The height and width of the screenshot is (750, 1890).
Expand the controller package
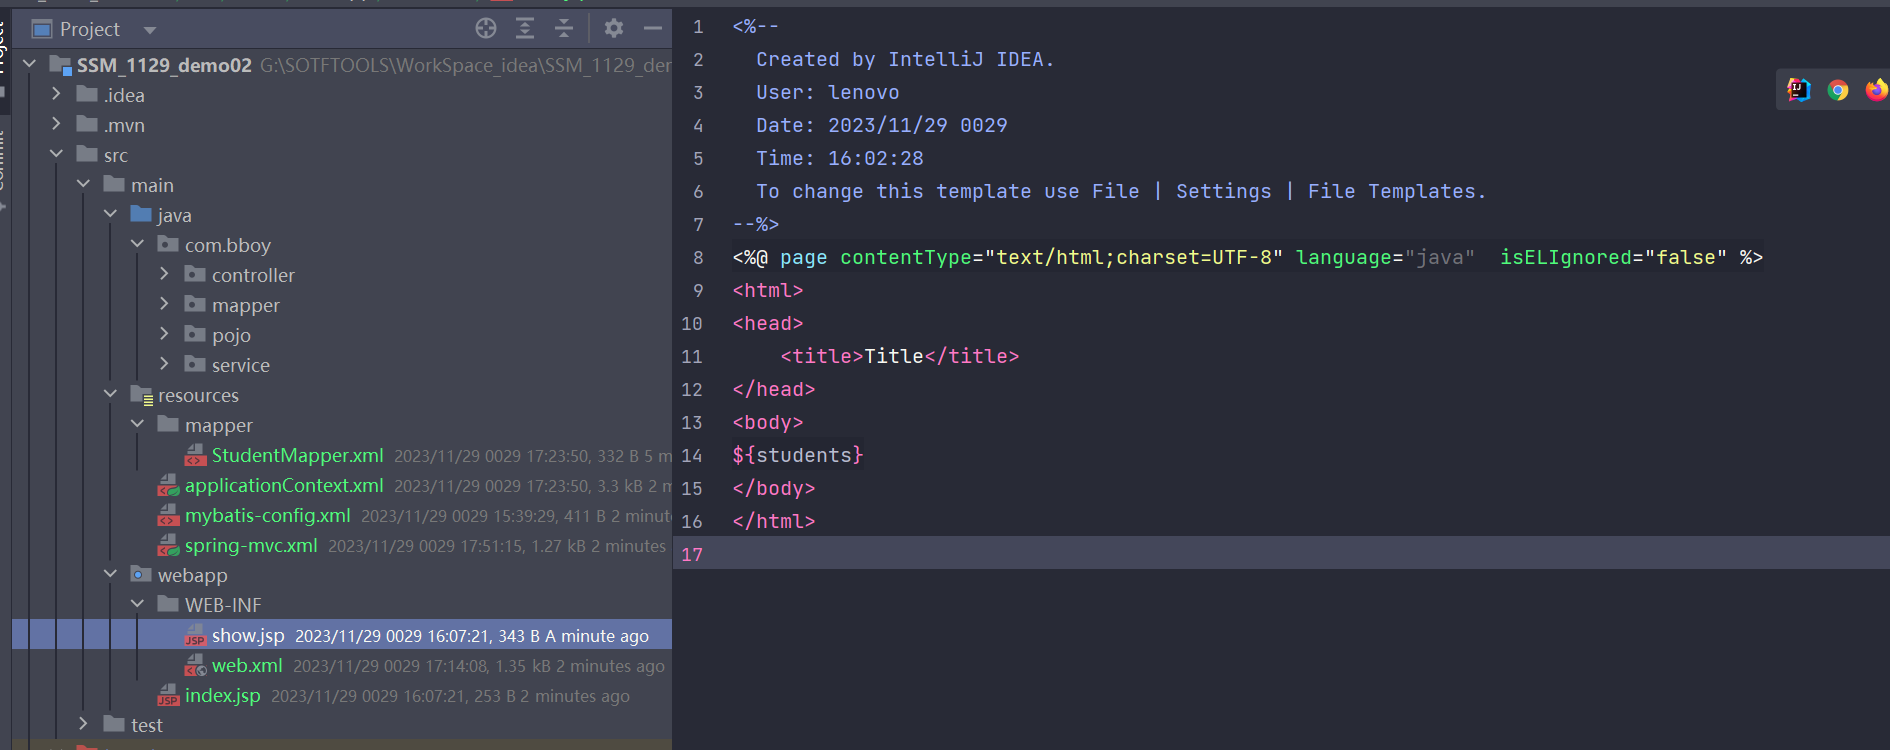pos(165,274)
